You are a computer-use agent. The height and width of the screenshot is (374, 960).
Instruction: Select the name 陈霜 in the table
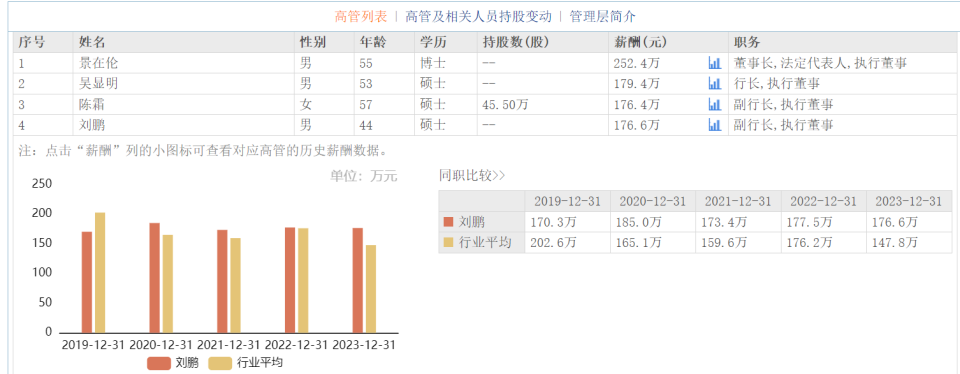coord(92,105)
